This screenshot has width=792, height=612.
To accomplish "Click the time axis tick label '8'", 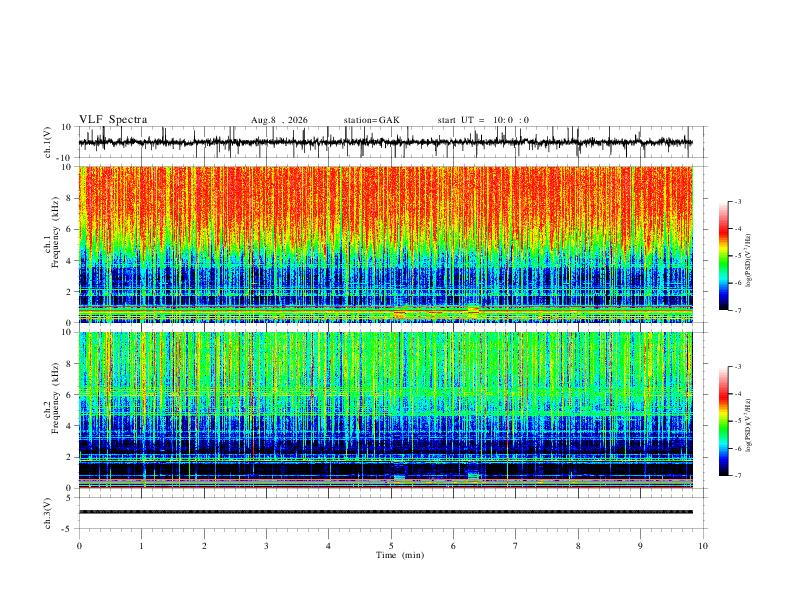I will point(578,546).
